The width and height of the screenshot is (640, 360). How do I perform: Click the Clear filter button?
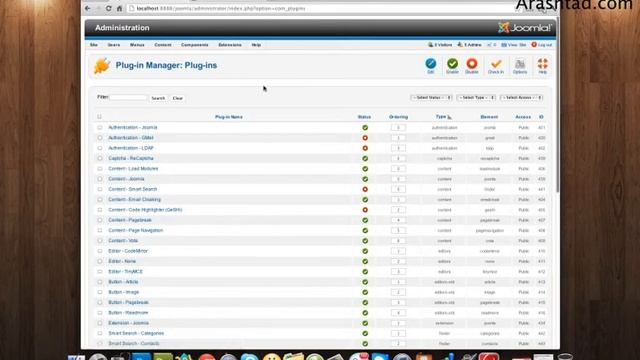point(178,98)
